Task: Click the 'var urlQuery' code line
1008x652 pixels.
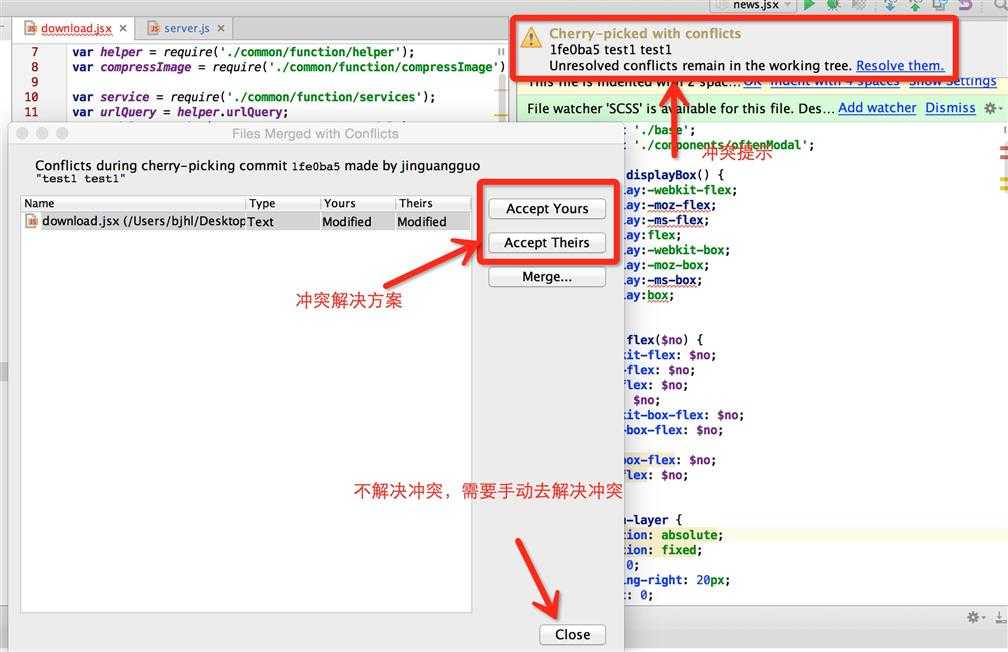Action: (180, 112)
